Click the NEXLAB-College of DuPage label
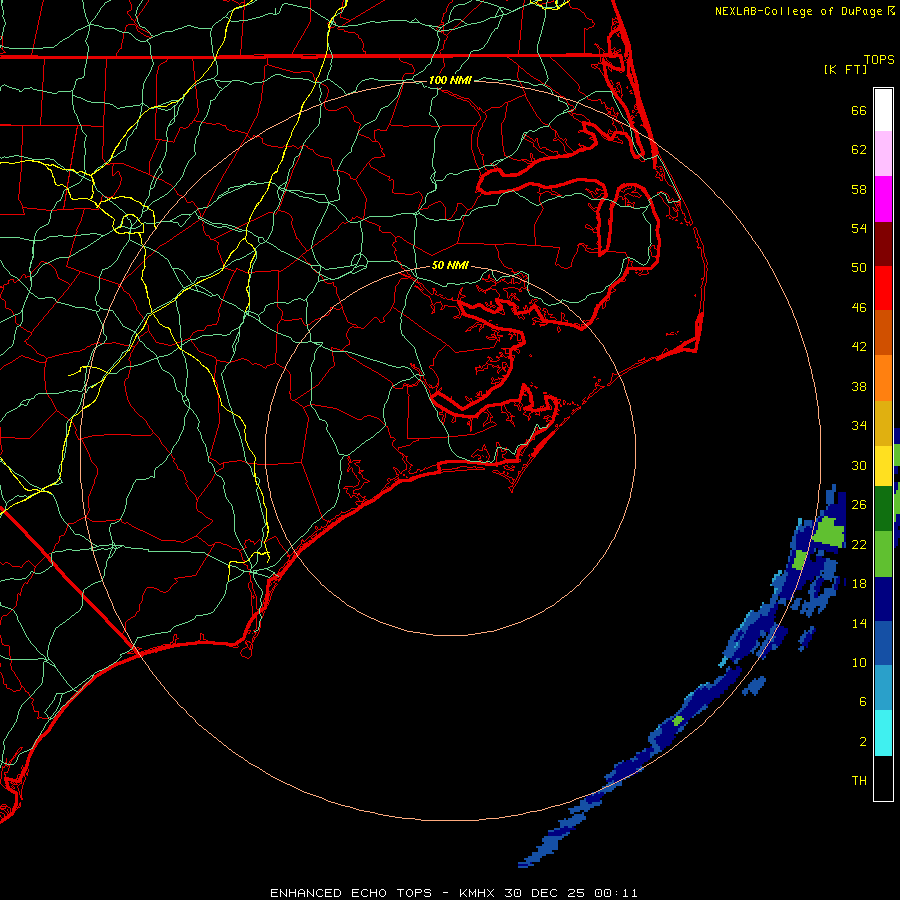Screen dimensions: 900x900 (x=799, y=11)
